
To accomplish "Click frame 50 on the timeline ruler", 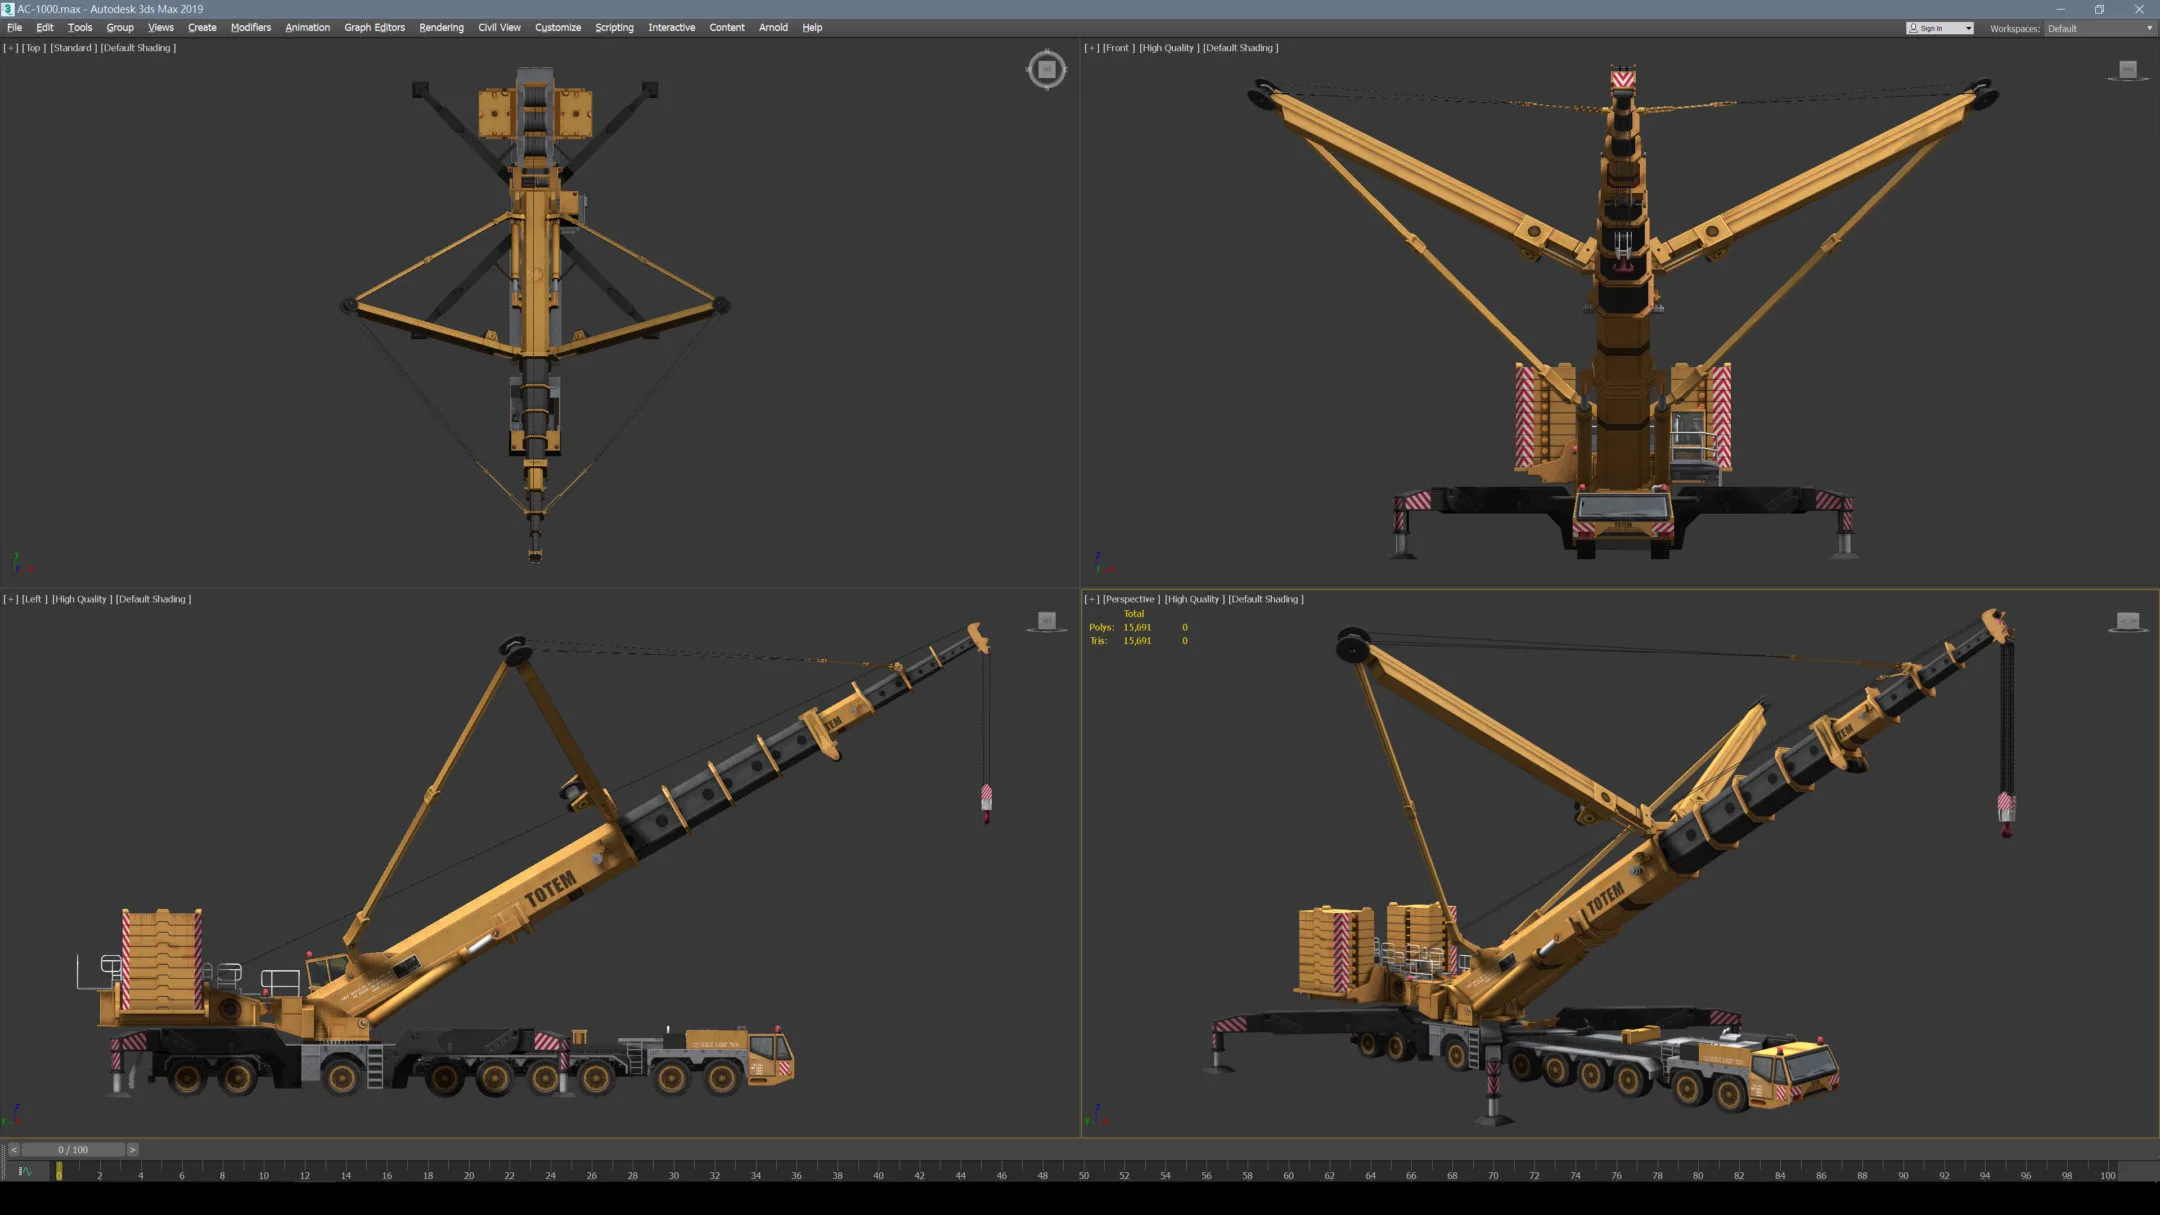I will click(1084, 1175).
